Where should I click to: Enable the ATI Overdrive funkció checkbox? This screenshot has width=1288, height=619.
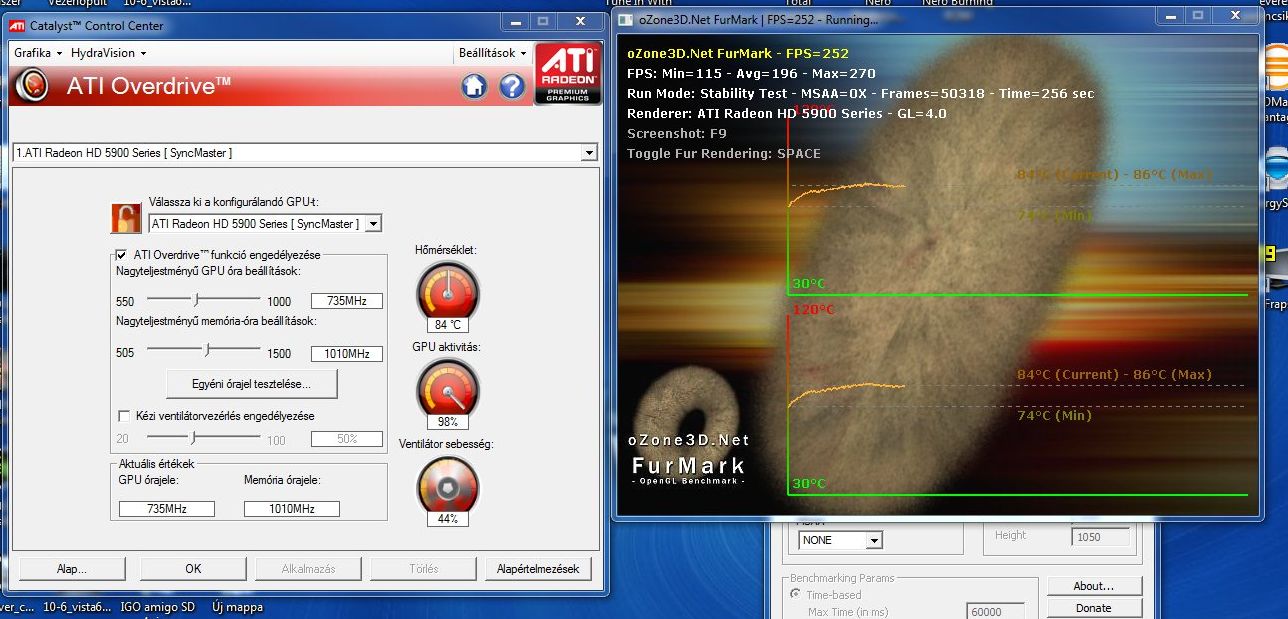pos(122,255)
